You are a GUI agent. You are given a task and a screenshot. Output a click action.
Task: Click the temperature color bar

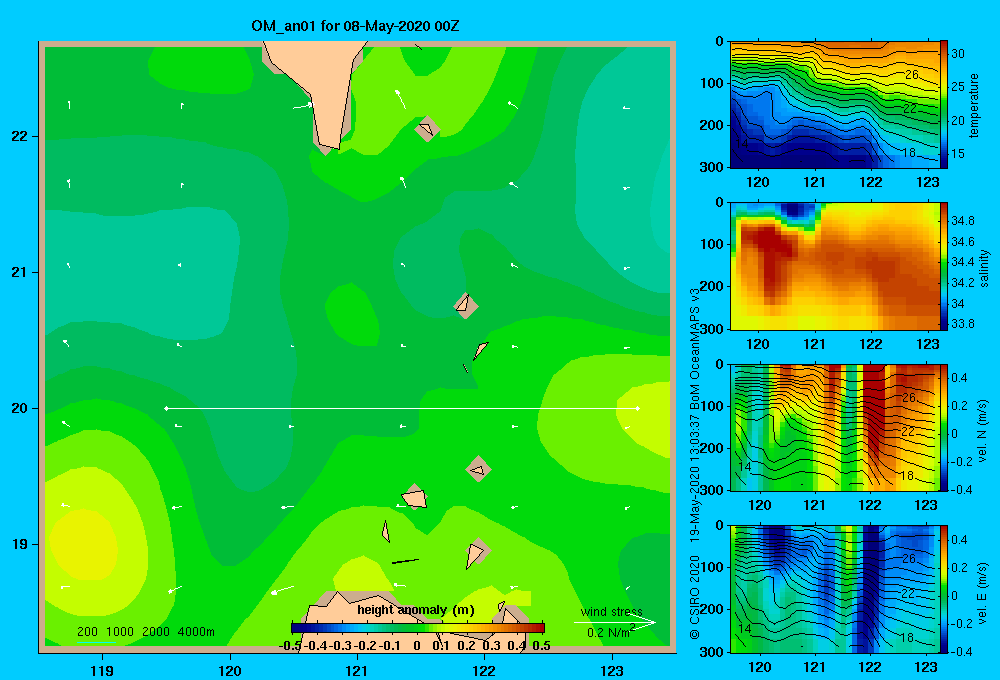[943, 104]
